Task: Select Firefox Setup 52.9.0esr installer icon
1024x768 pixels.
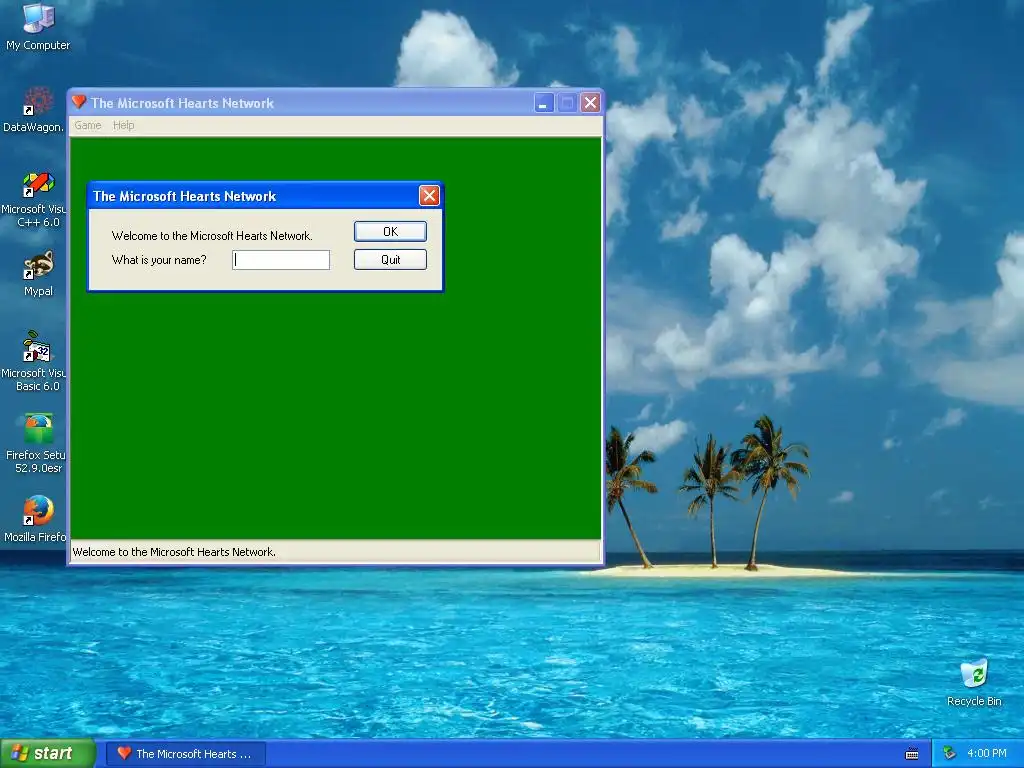Action: point(38,443)
